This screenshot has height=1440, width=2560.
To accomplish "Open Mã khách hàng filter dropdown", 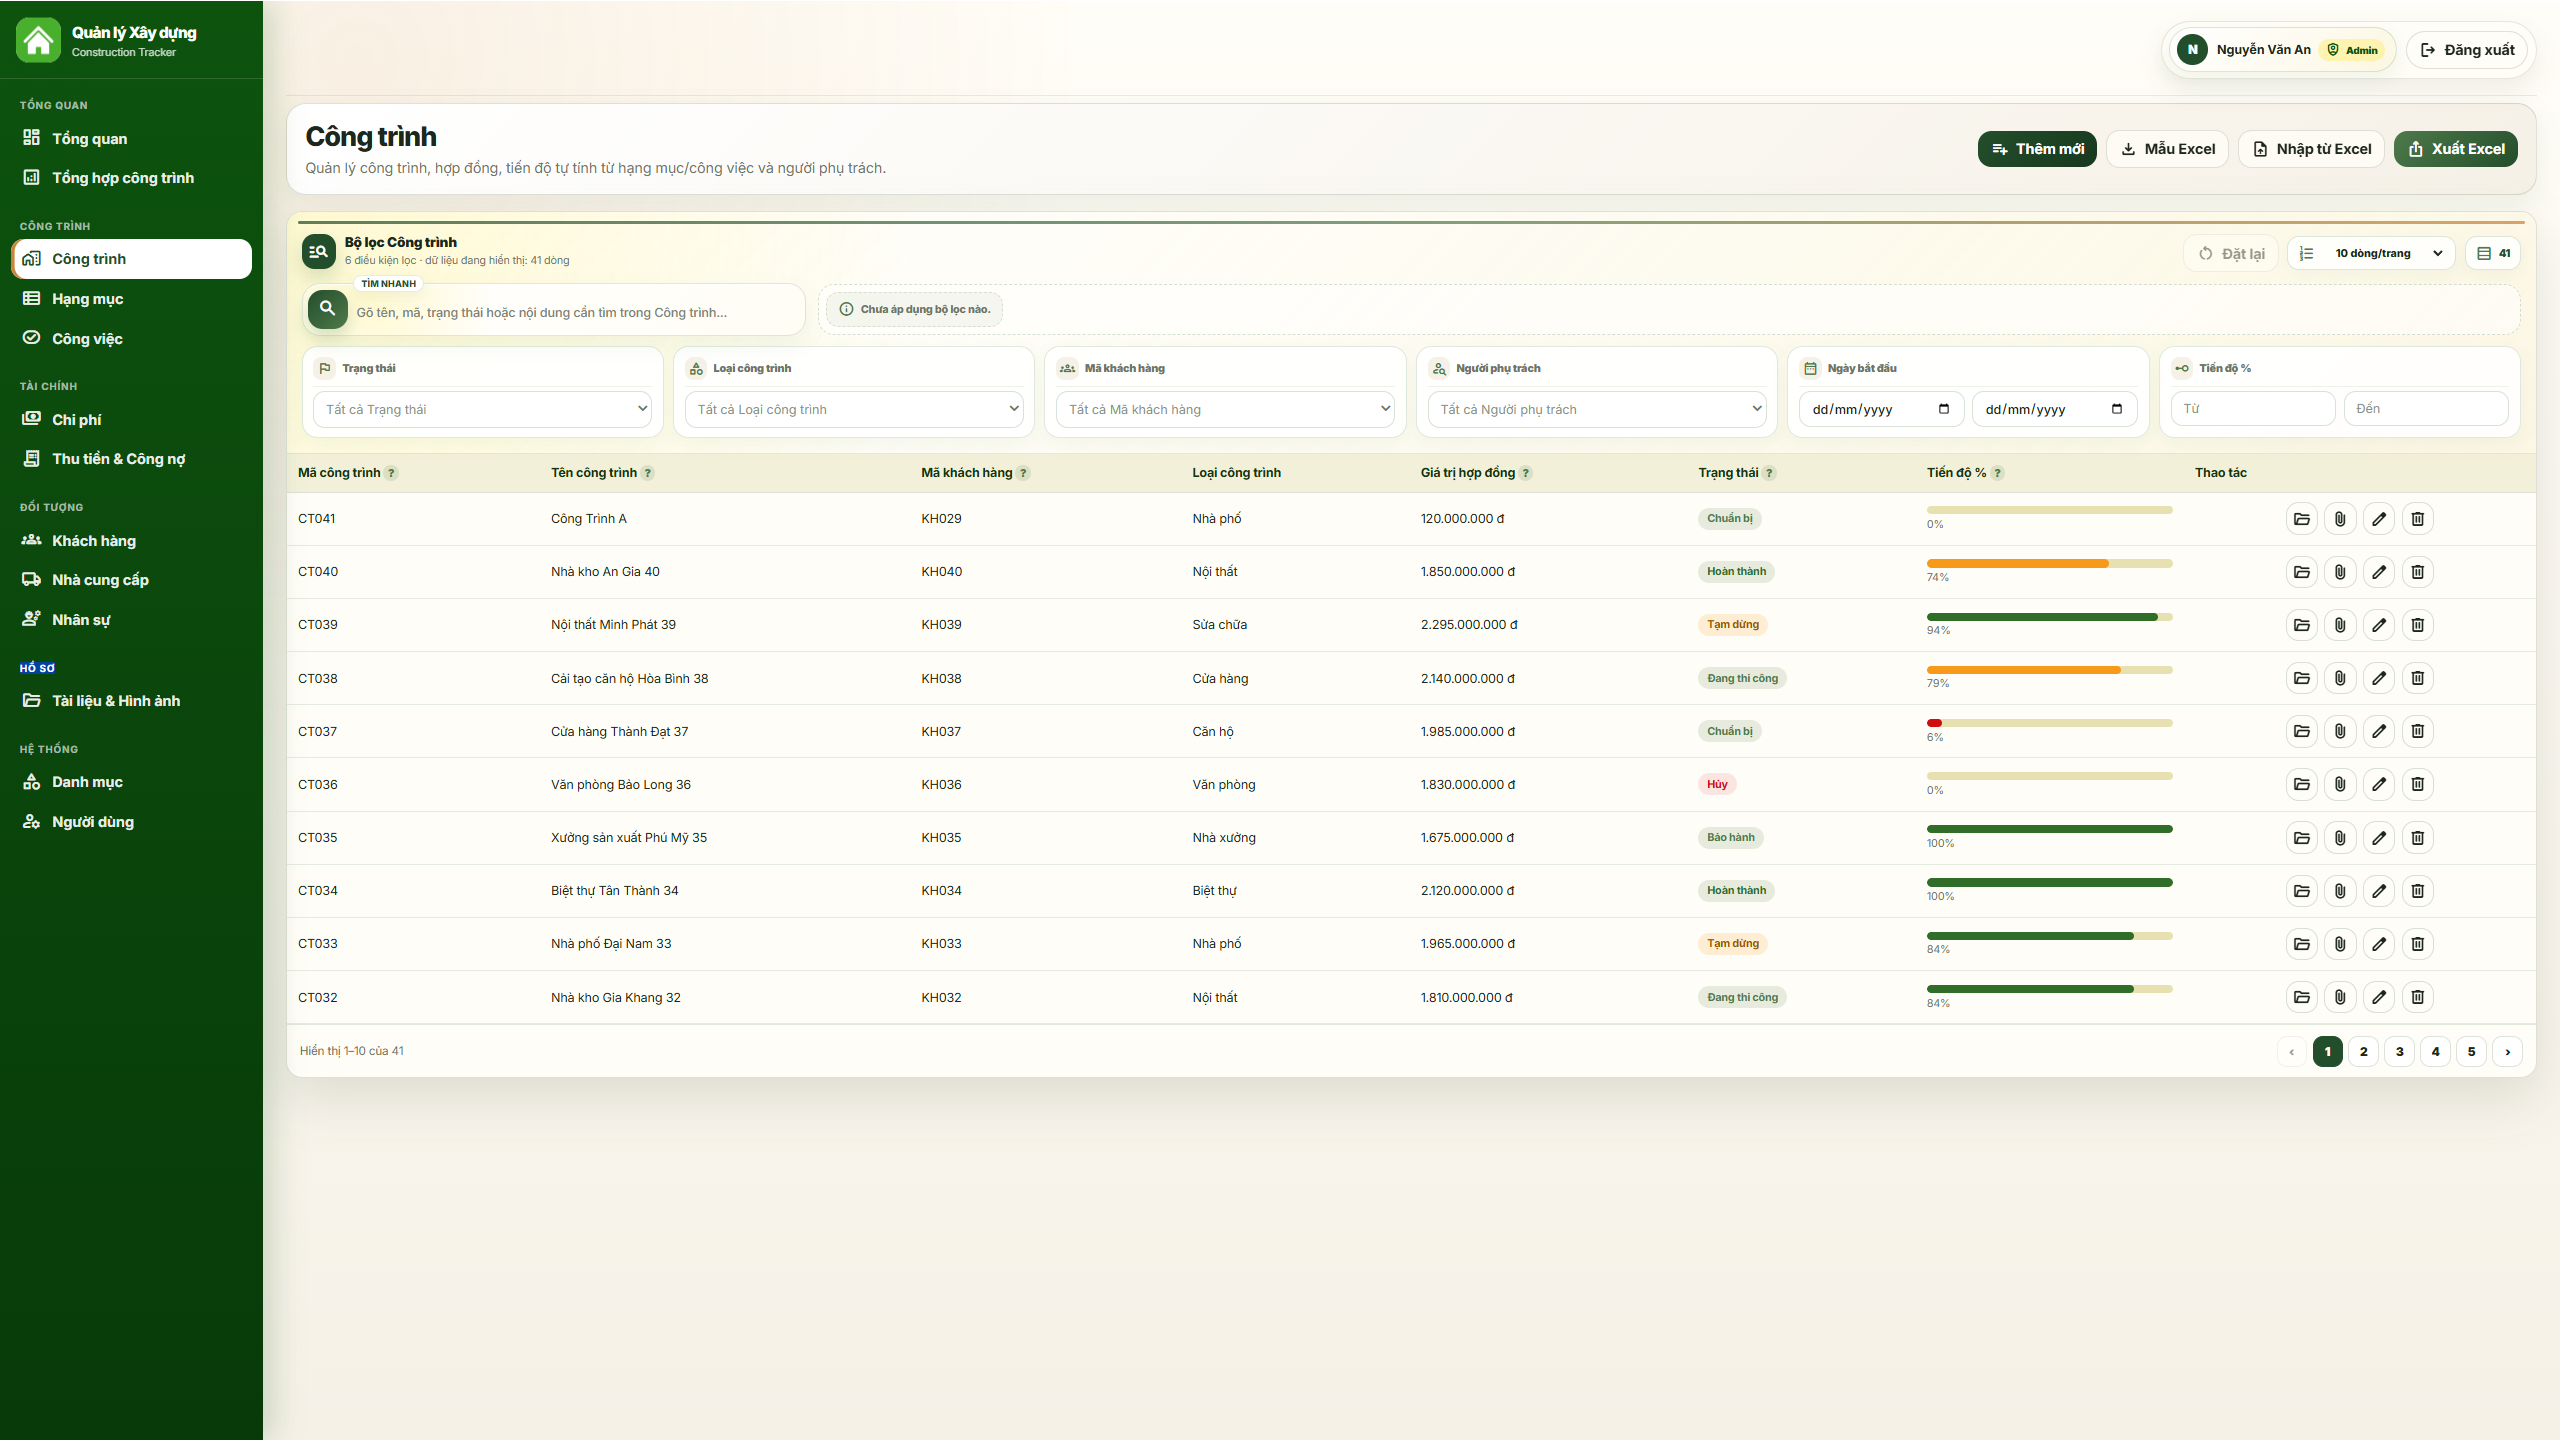I will point(1225,409).
